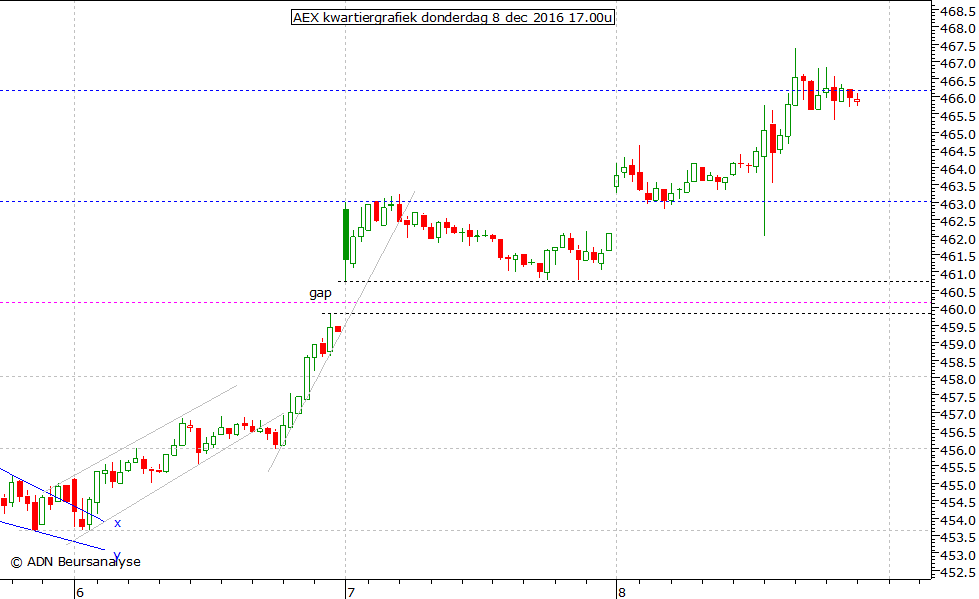This screenshot has height=599, width=979.
Task: Click price label 454.5 on axis
Action: coord(958,503)
